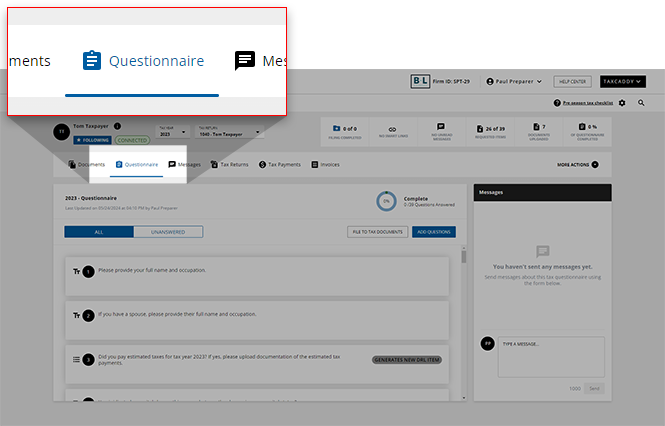Open the Pre-season tax checklist link
Image resolution: width=665 pixels, height=426 pixels.
[588, 103]
